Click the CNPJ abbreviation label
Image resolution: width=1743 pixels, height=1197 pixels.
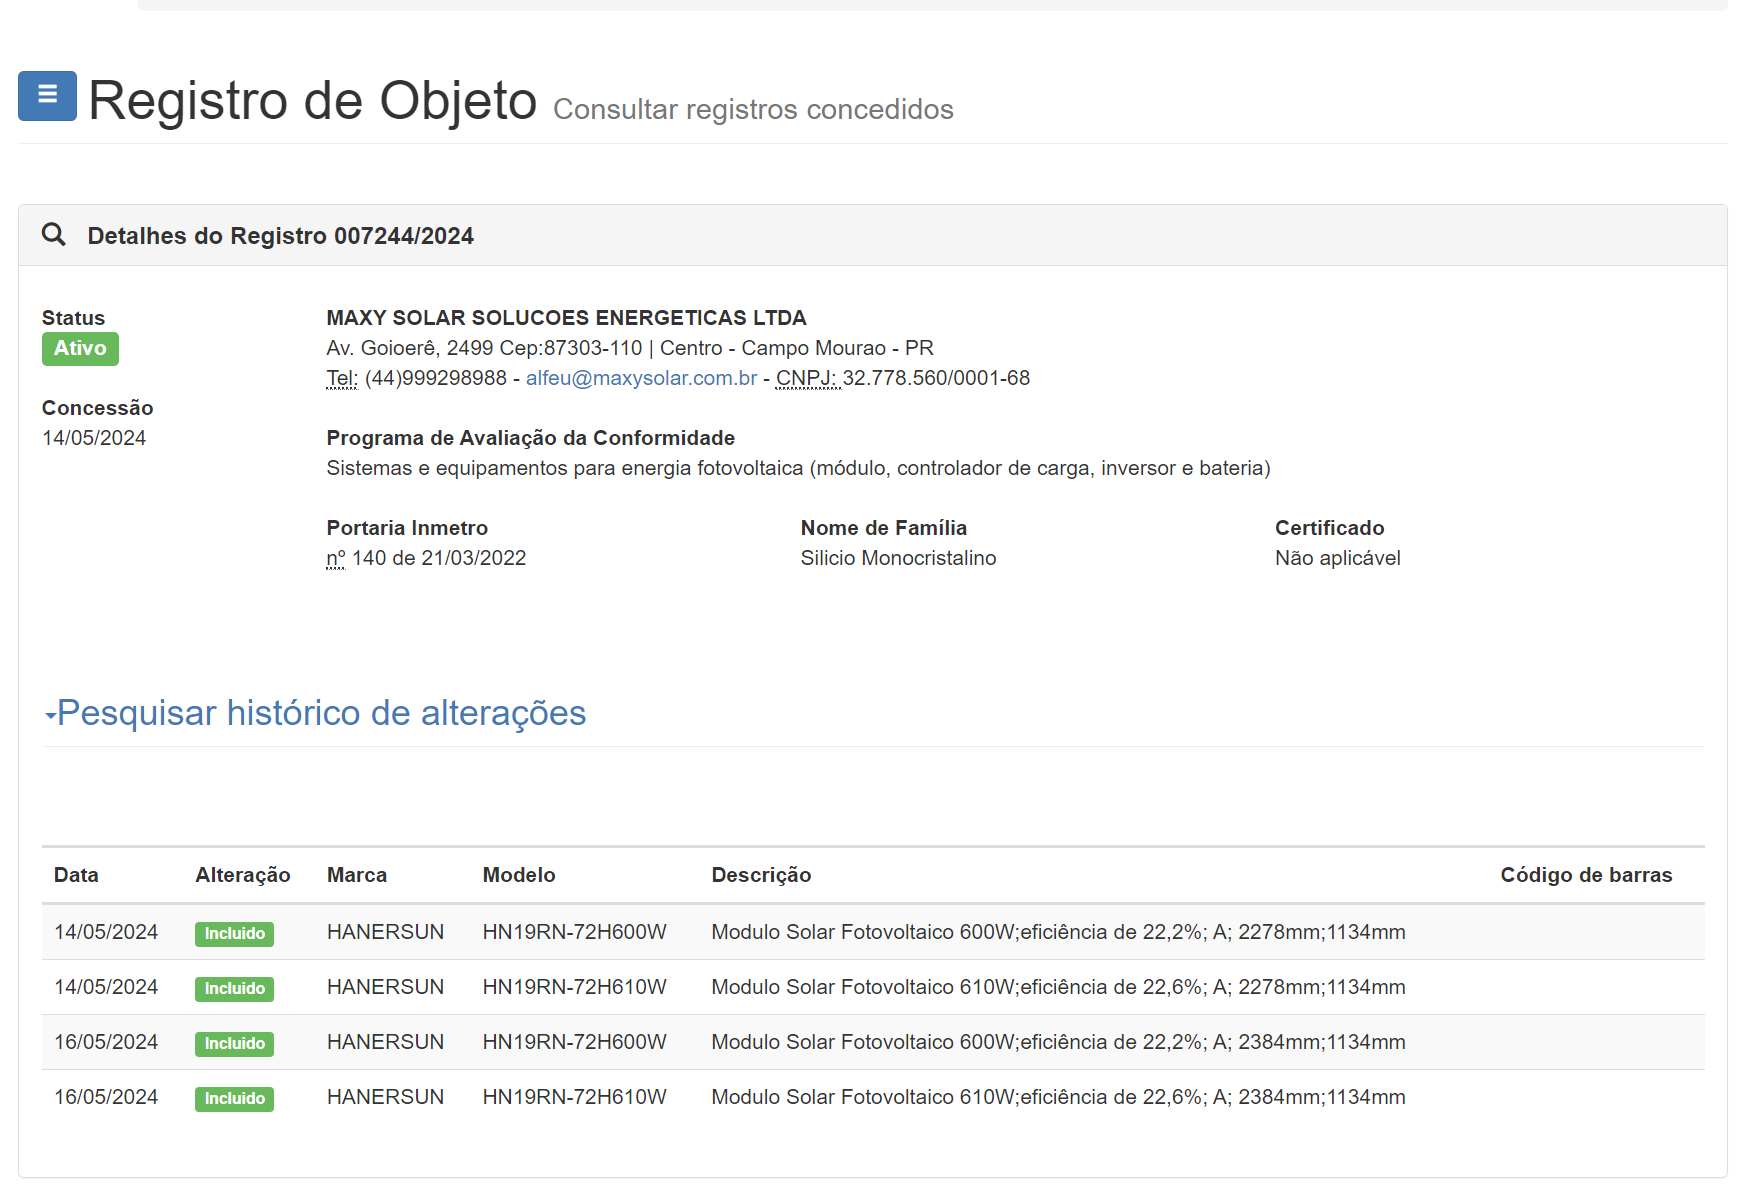click(x=807, y=378)
